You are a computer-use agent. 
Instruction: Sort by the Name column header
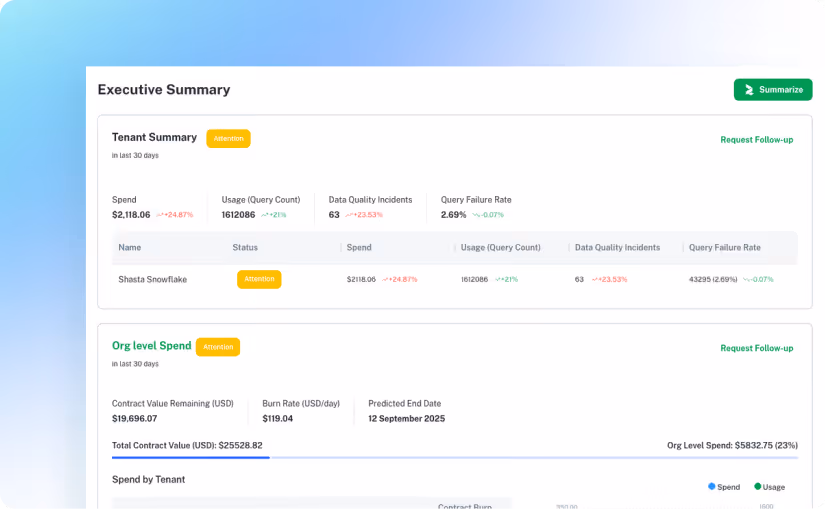[x=129, y=247]
